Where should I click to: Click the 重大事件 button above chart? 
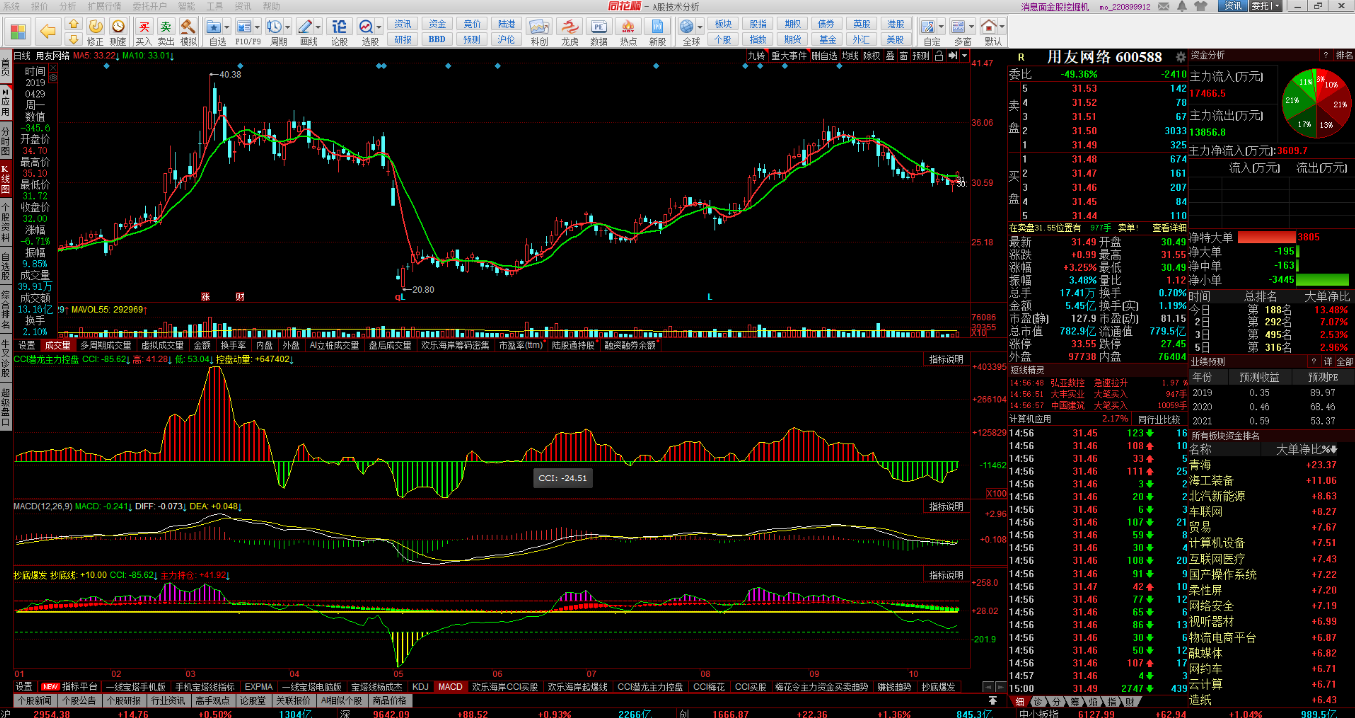click(788, 55)
